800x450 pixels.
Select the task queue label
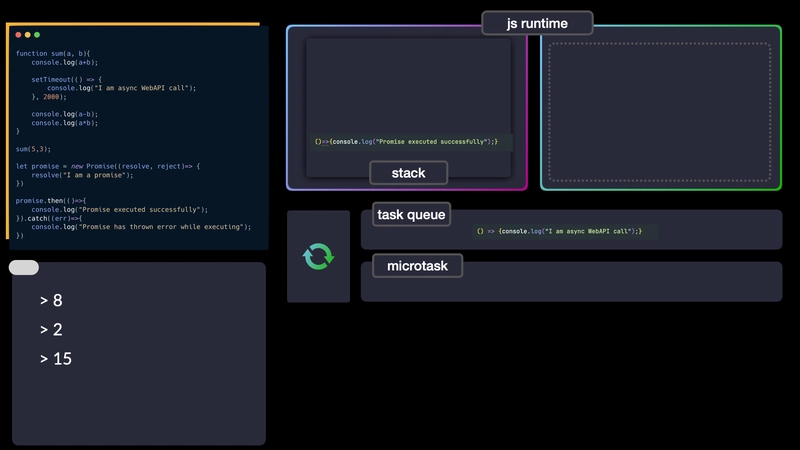point(411,215)
